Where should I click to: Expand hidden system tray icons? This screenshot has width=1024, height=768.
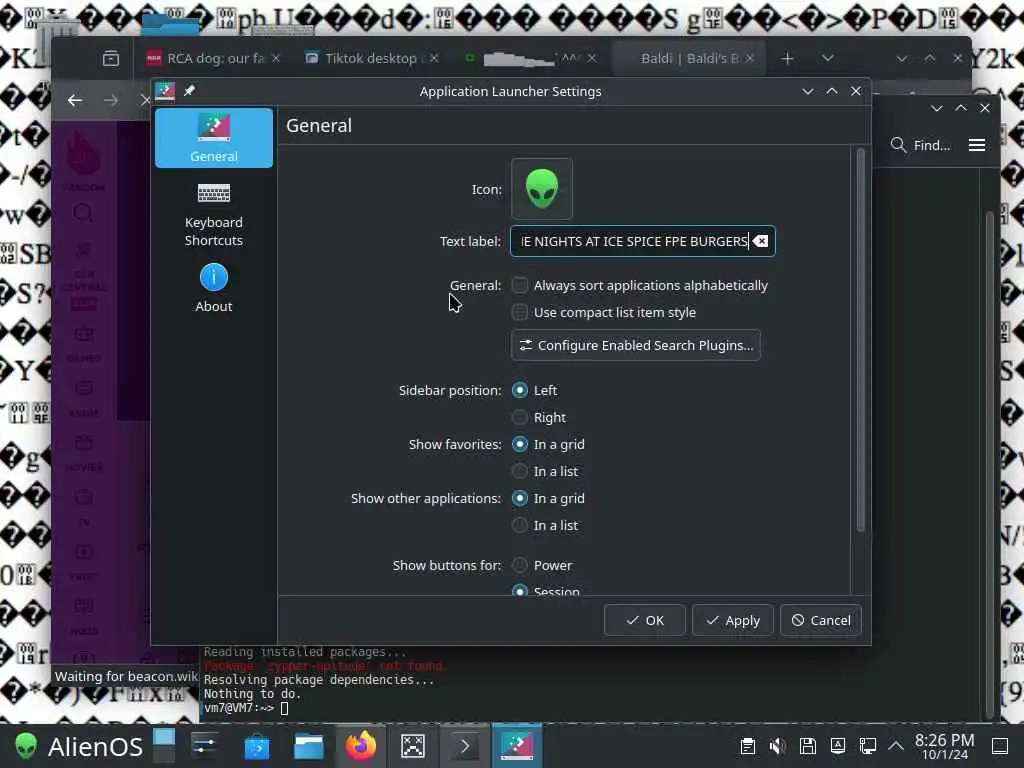coord(896,746)
